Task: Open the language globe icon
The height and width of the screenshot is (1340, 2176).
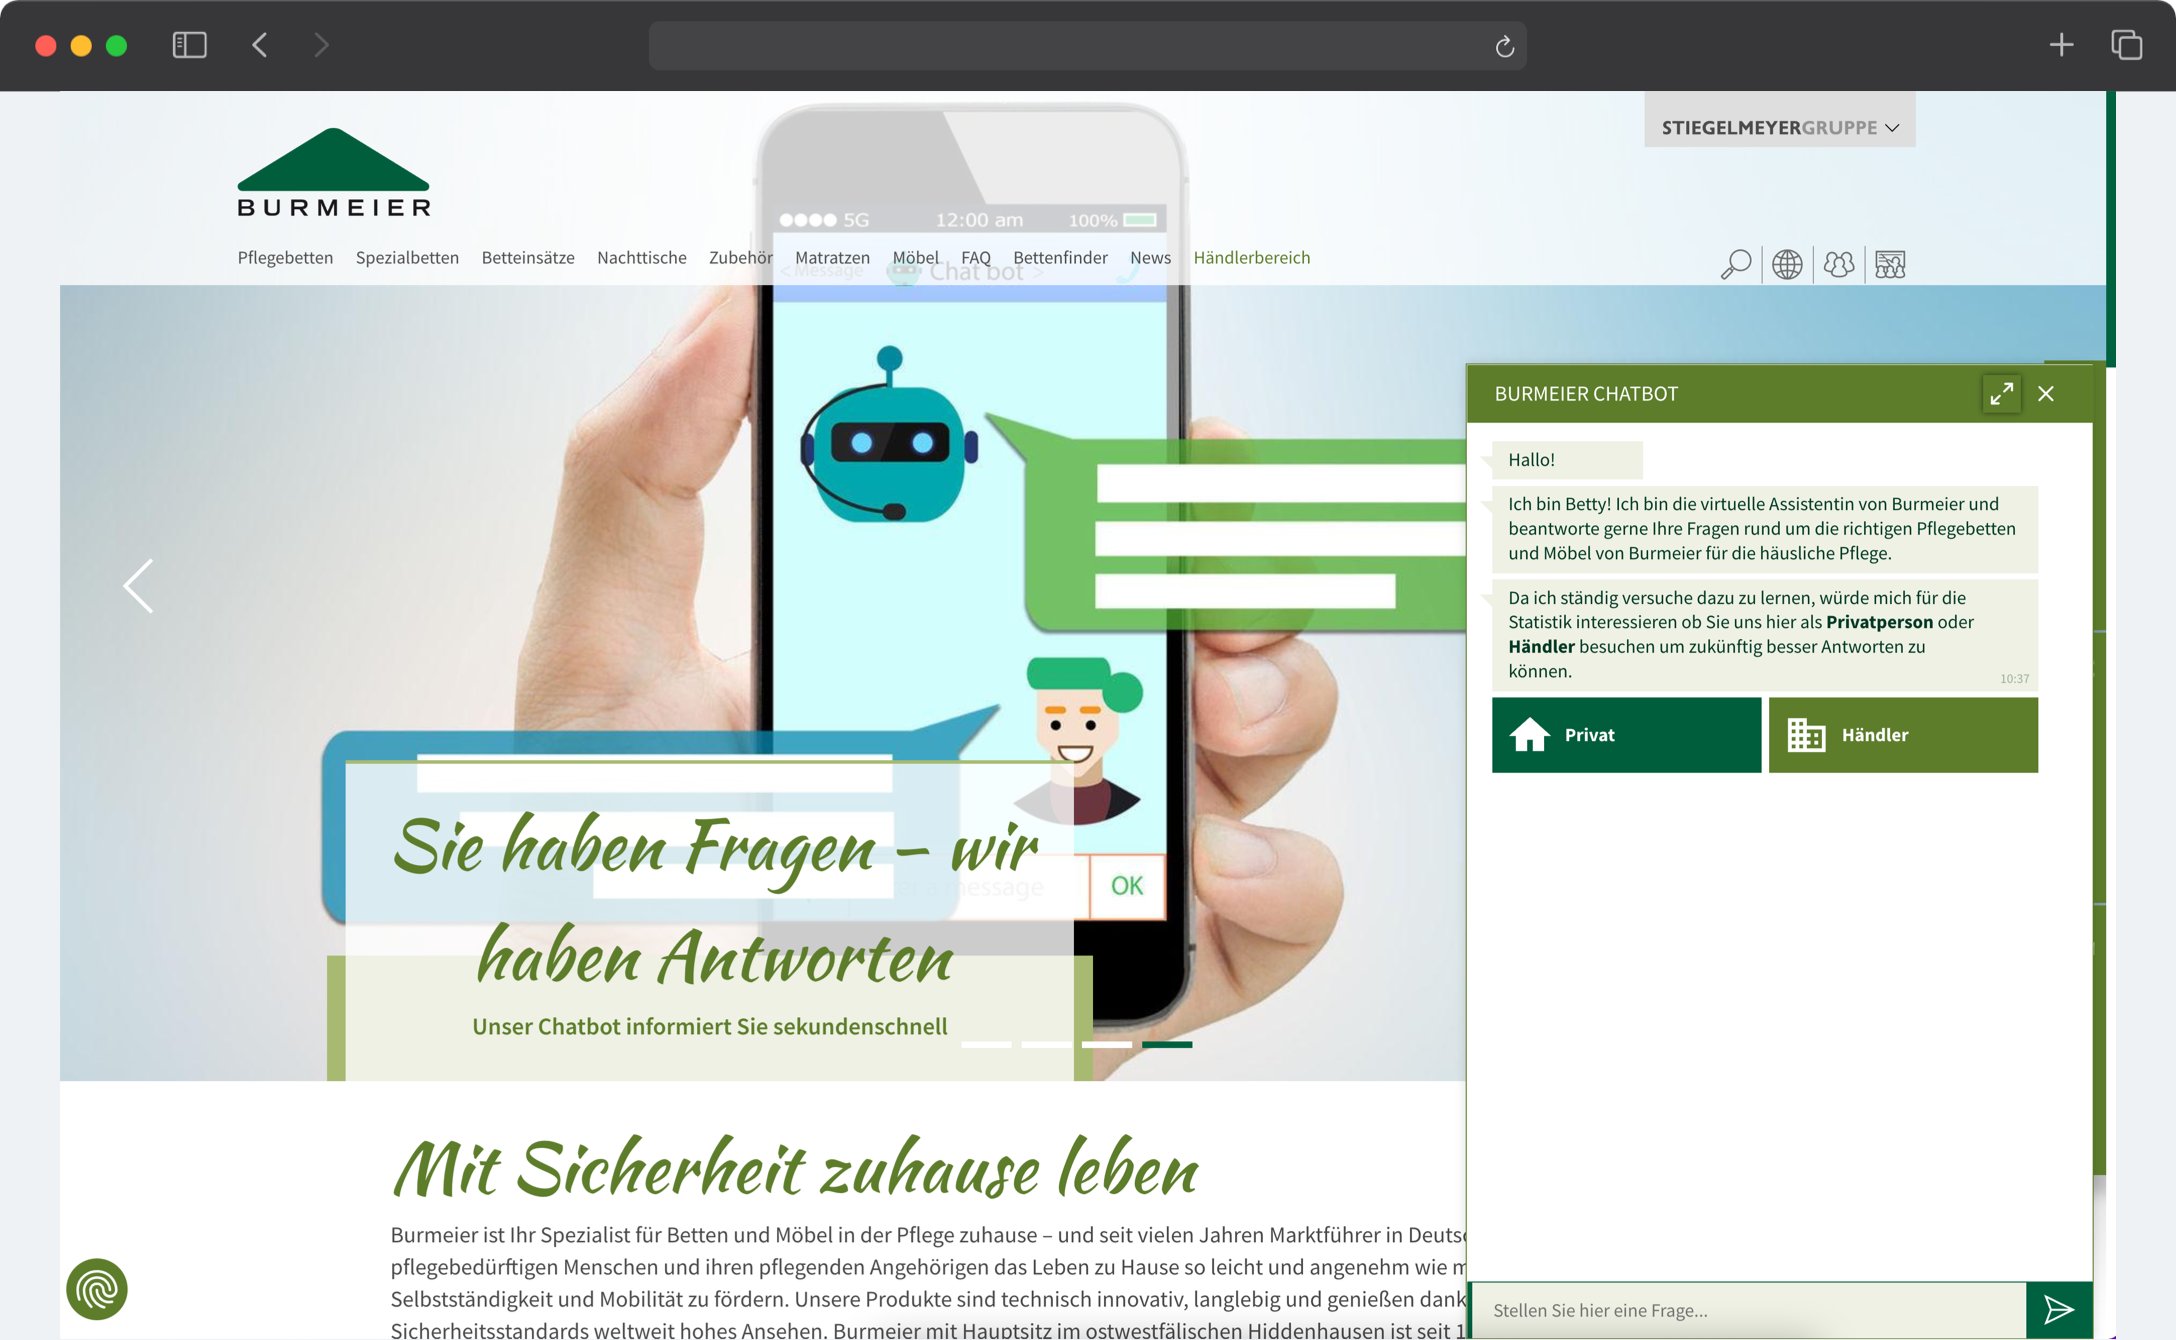Action: pyautogui.click(x=1787, y=264)
